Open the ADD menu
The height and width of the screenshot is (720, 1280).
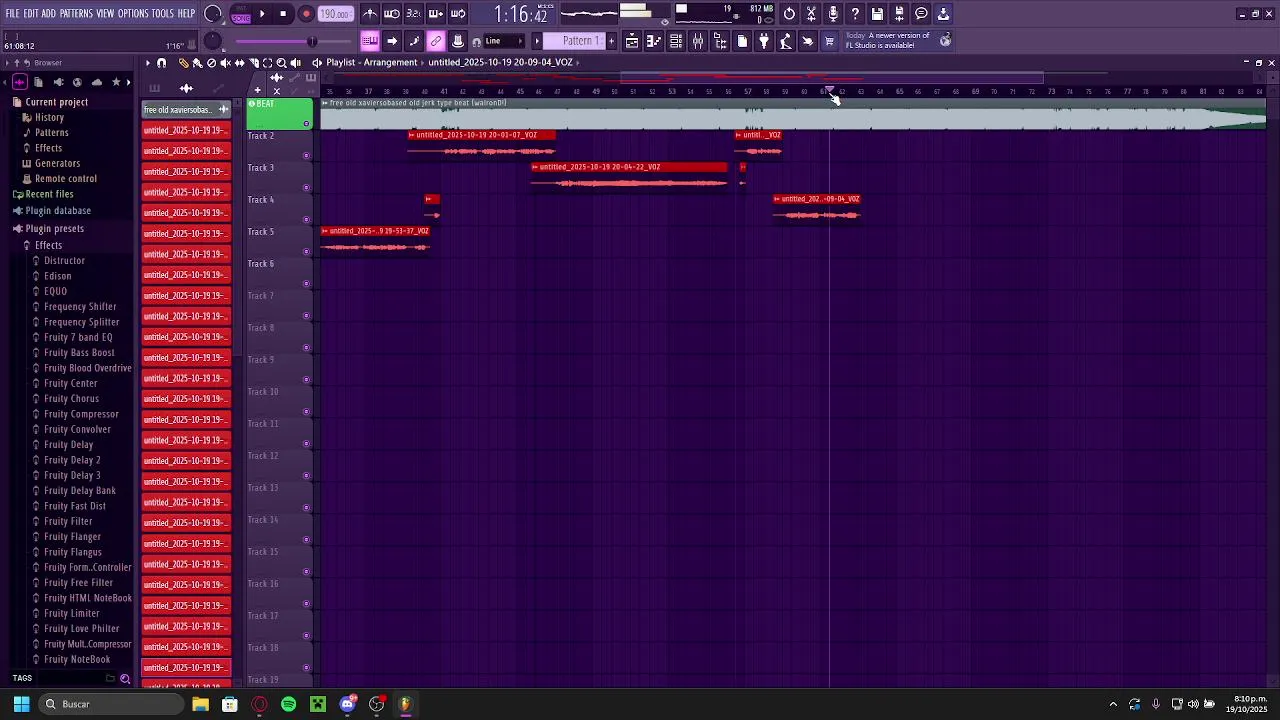49,14
